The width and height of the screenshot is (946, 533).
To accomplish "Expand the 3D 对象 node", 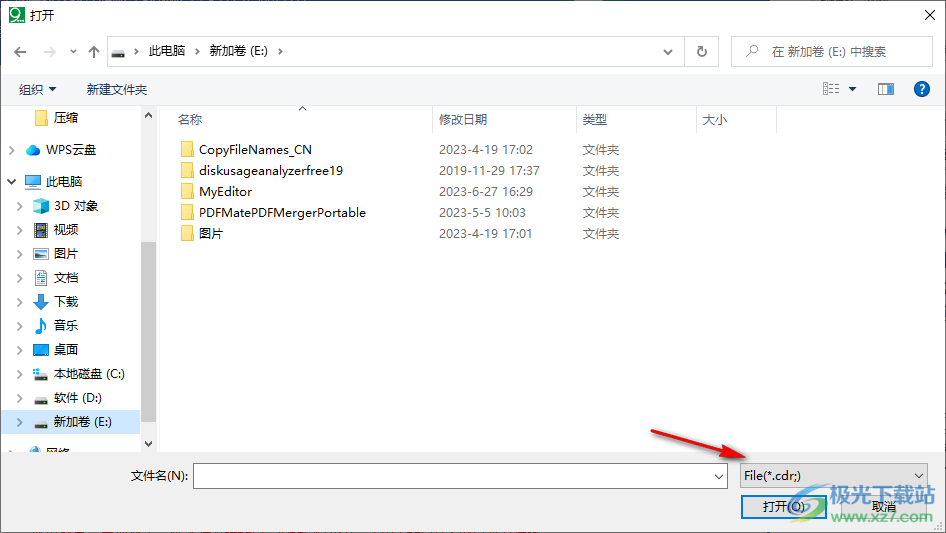I will [x=19, y=206].
